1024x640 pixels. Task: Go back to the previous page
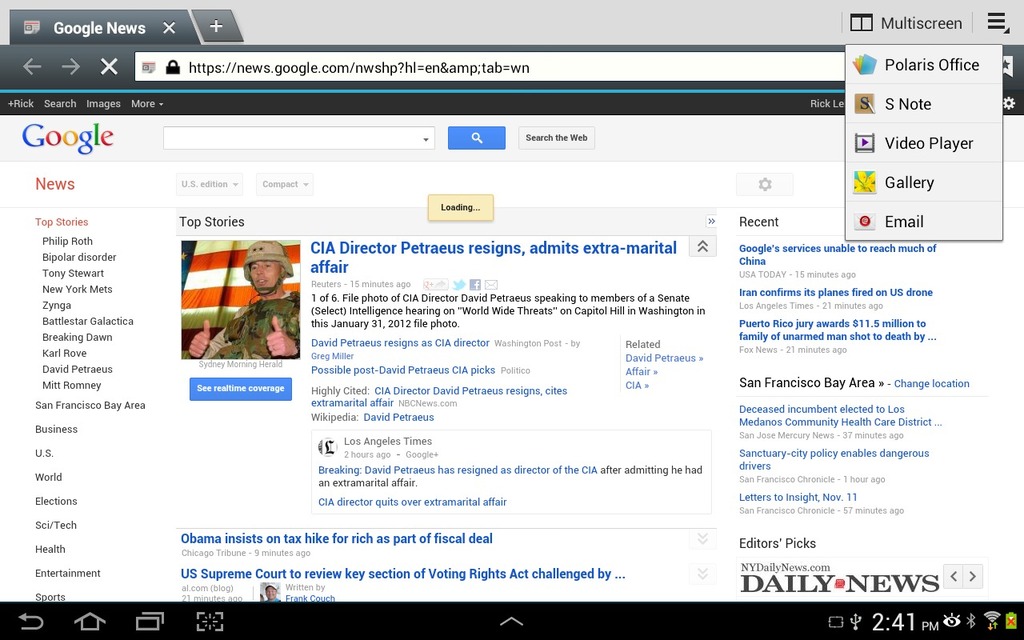point(31,66)
